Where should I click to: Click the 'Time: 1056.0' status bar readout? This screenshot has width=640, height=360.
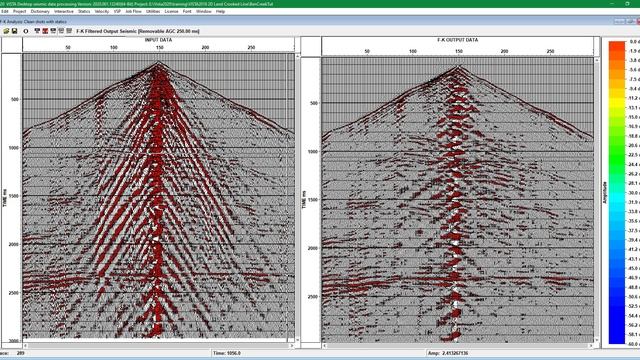227,353
